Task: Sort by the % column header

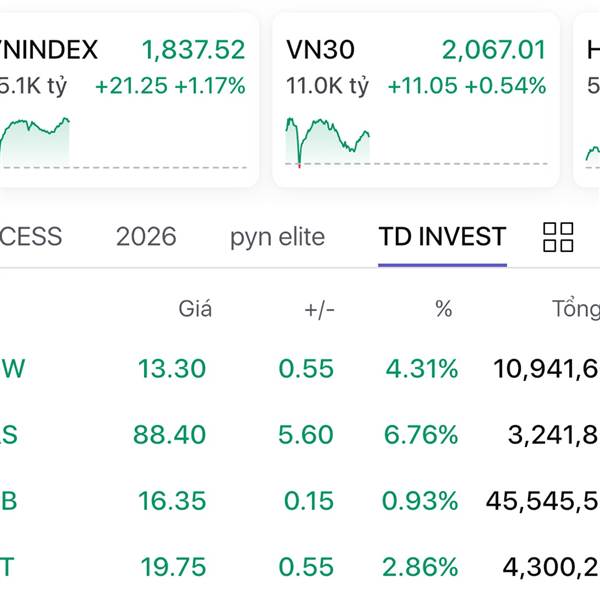Action: click(443, 309)
